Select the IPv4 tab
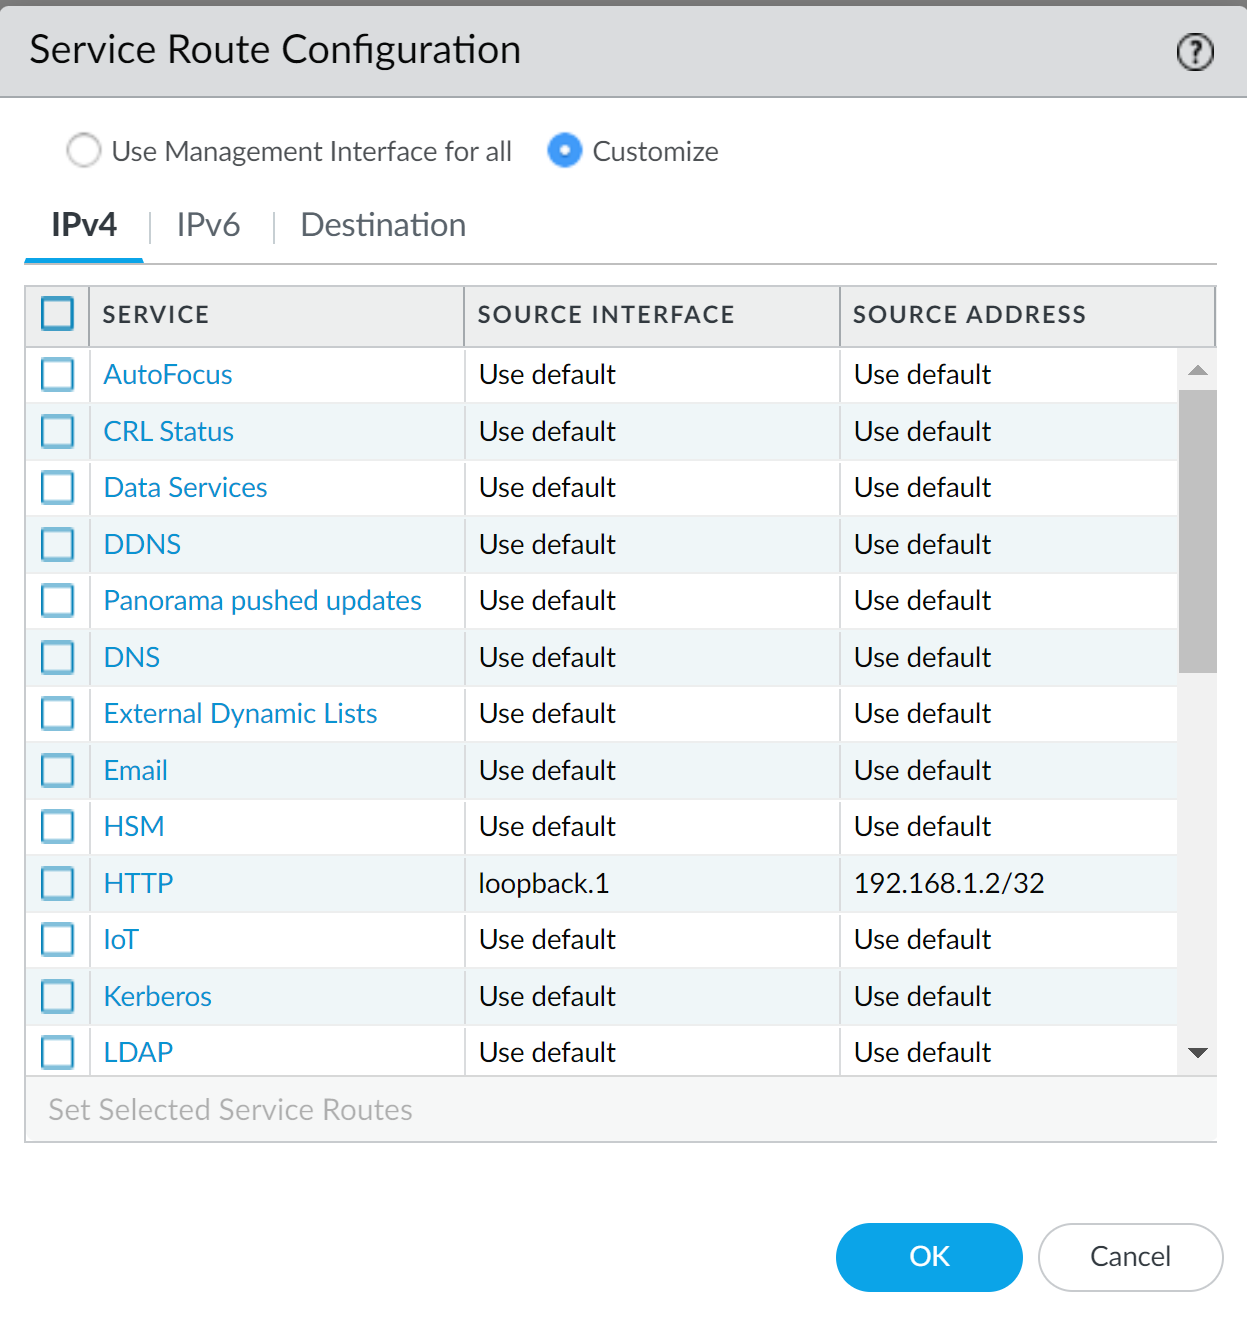The width and height of the screenshot is (1247, 1322). coord(84,225)
